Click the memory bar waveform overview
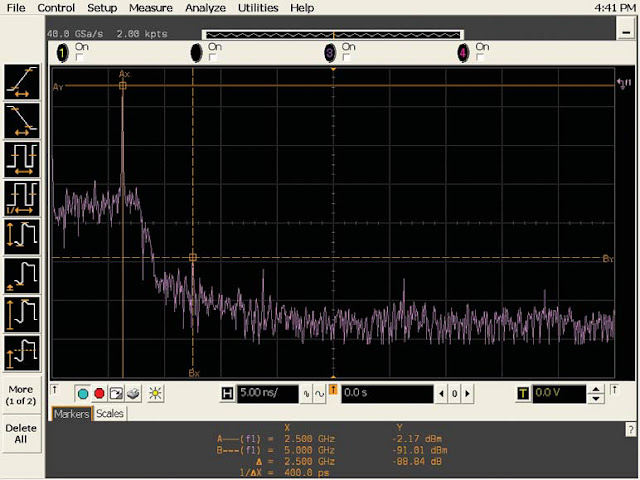640x480 pixels. (x=333, y=35)
